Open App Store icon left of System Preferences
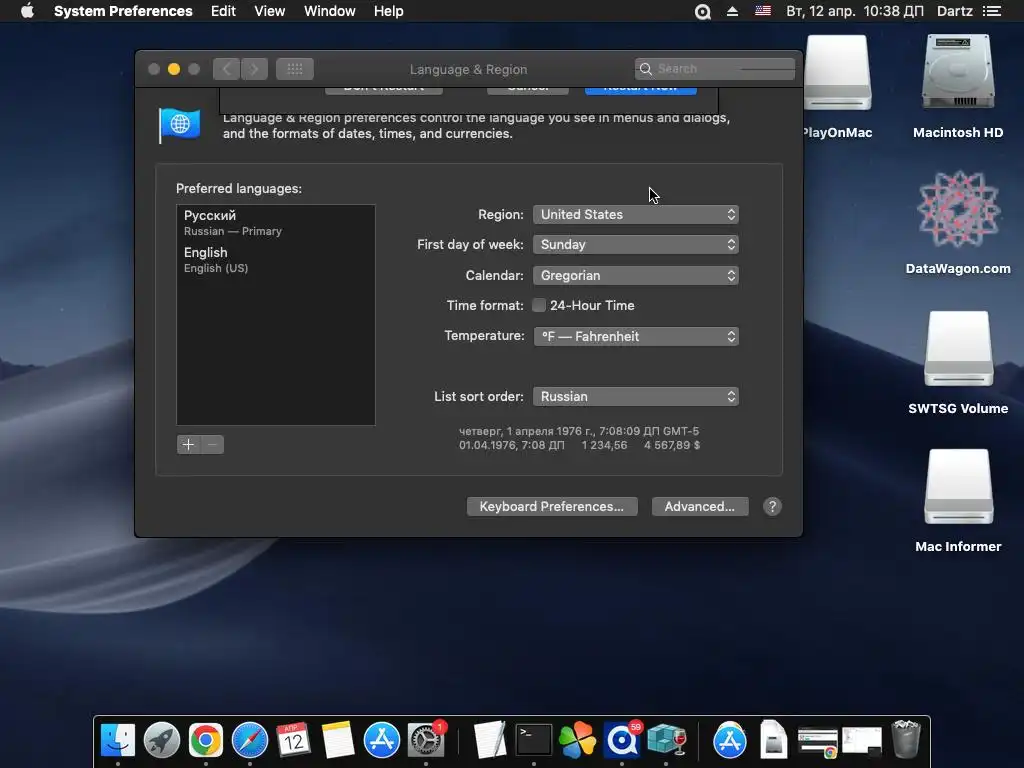 381,740
